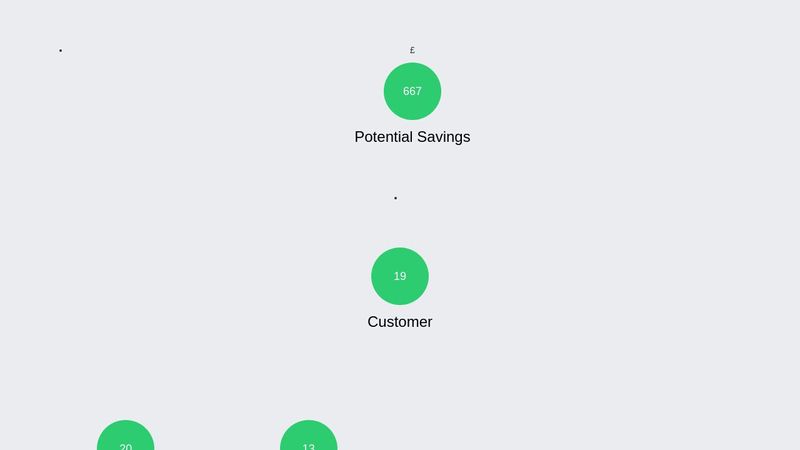Open the green circle showing 20
800x450 pixels.
tap(126, 435)
